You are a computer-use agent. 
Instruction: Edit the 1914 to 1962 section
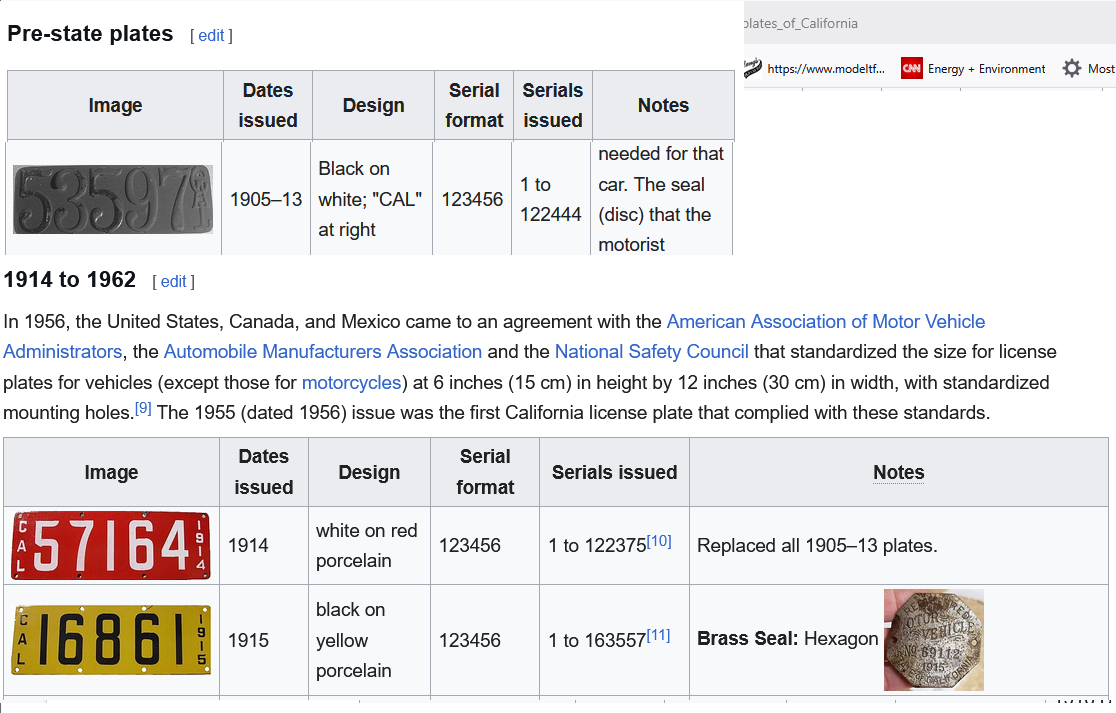[x=173, y=282]
